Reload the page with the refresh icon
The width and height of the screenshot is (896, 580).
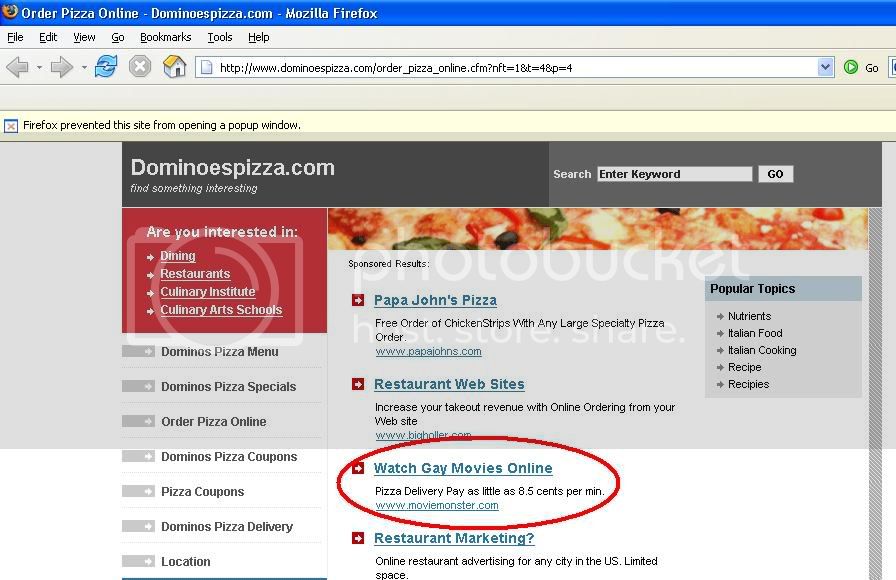click(x=106, y=67)
